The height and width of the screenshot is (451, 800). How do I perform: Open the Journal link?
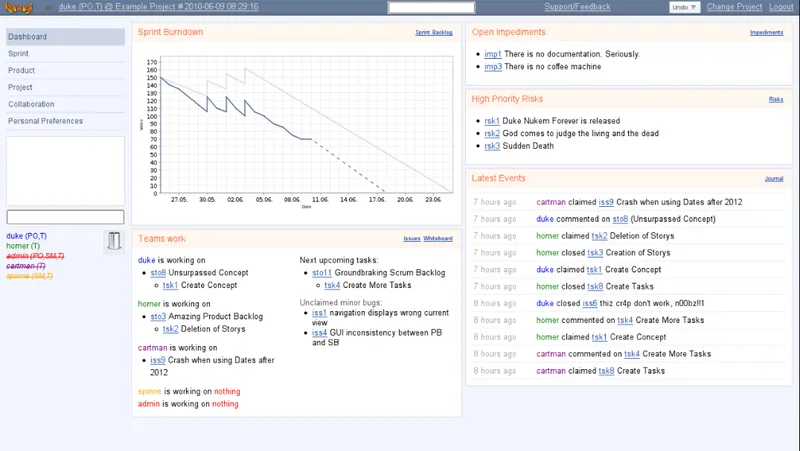[774, 179]
